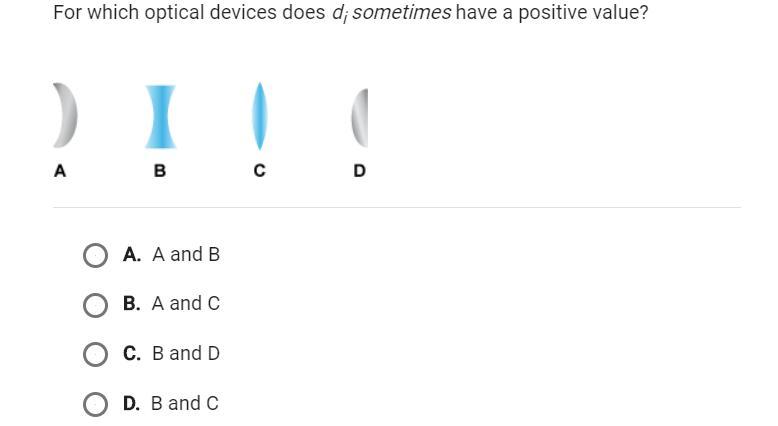Image resolution: width=778 pixels, height=426 pixels.
Task: Choose the 'A and B' answer text
Action: coord(186,254)
